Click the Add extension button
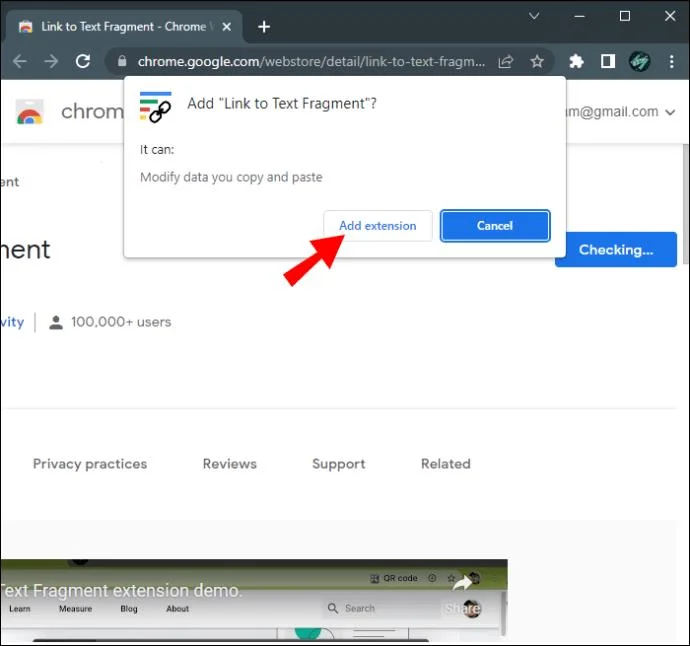The image size is (690, 646). pos(378,226)
